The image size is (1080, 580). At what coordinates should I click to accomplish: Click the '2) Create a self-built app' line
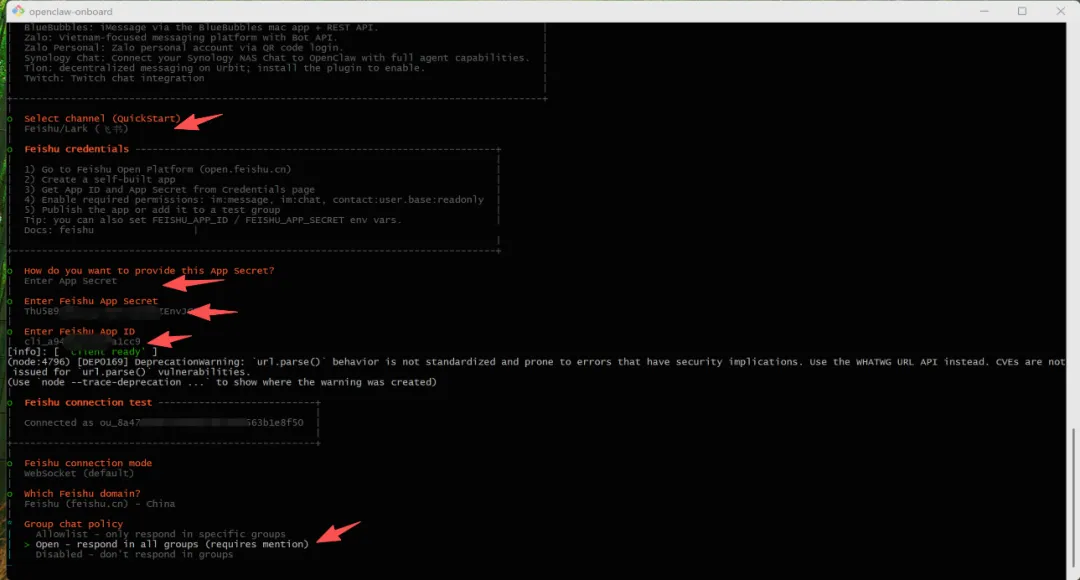coord(100,179)
